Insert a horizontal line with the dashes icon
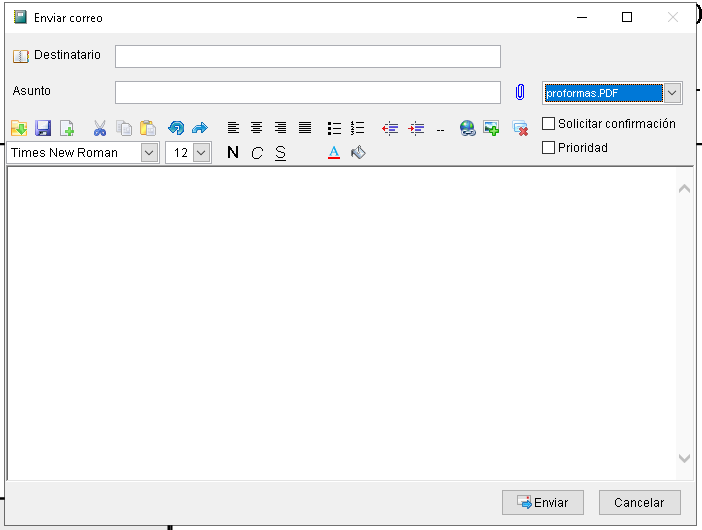Image resolution: width=702 pixels, height=530 pixels. [x=441, y=130]
